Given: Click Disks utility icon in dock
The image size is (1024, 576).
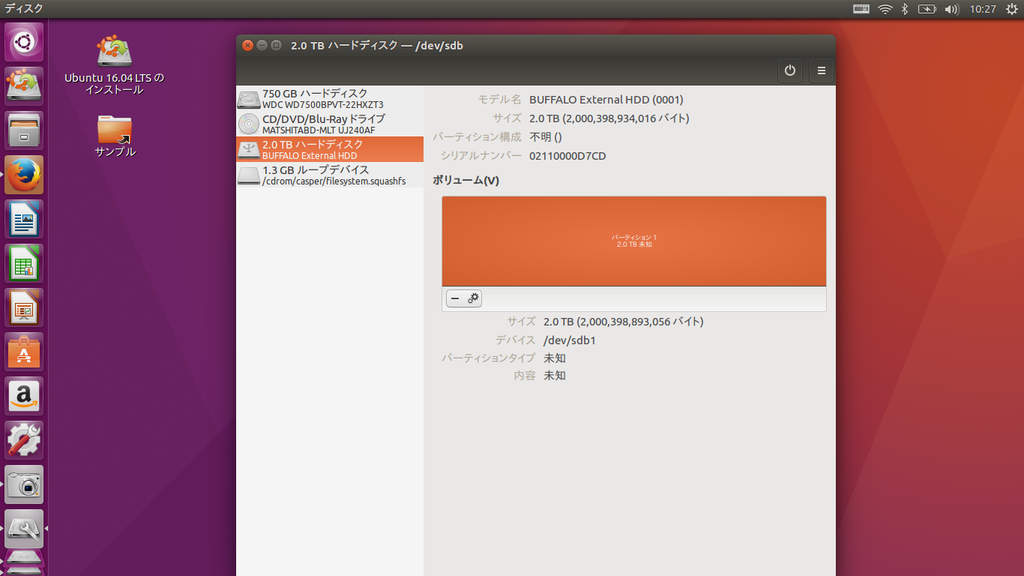Looking at the screenshot, I should [x=24, y=529].
